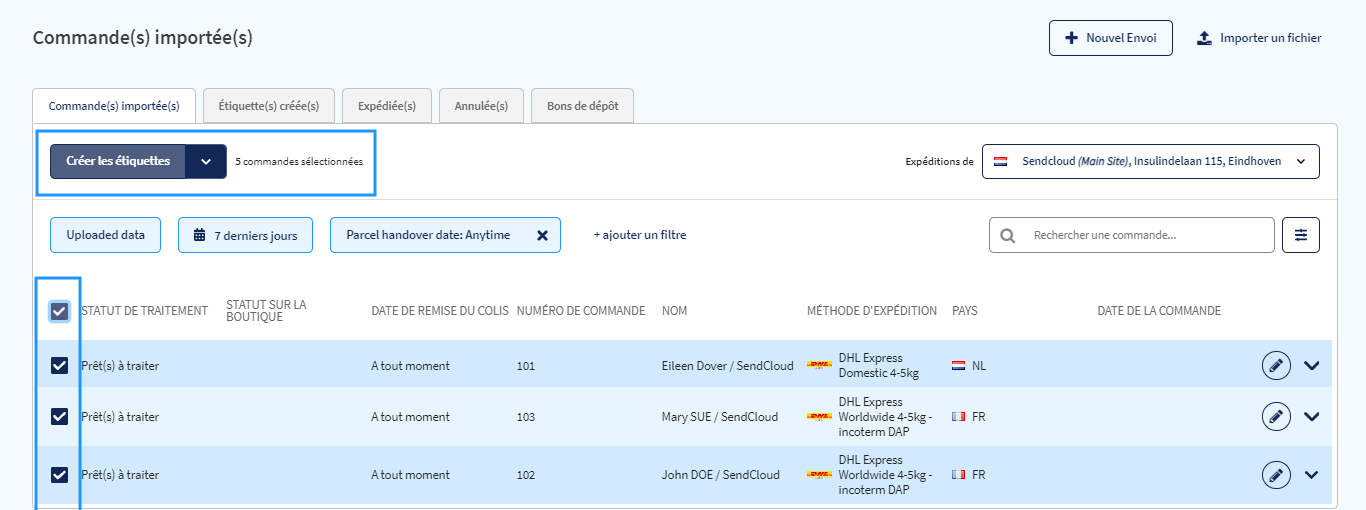The height and width of the screenshot is (510, 1366).
Task: Click the column settings sliders icon
Action: (1301, 235)
